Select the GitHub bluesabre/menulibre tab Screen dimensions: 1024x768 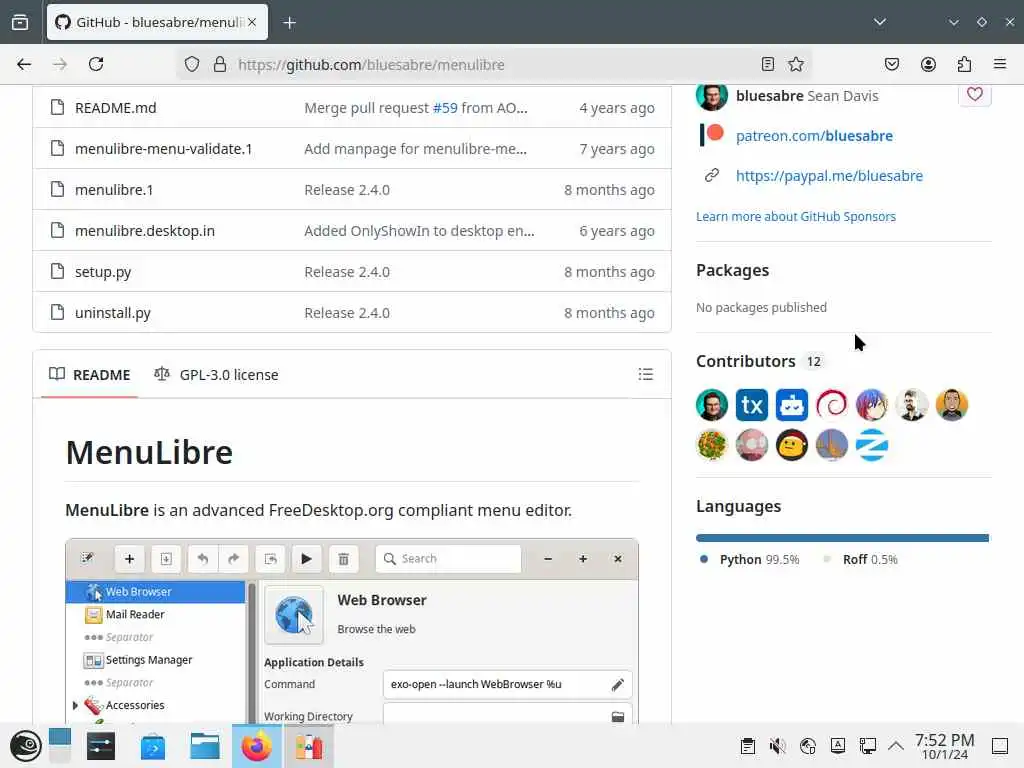(x=157, y=22)
